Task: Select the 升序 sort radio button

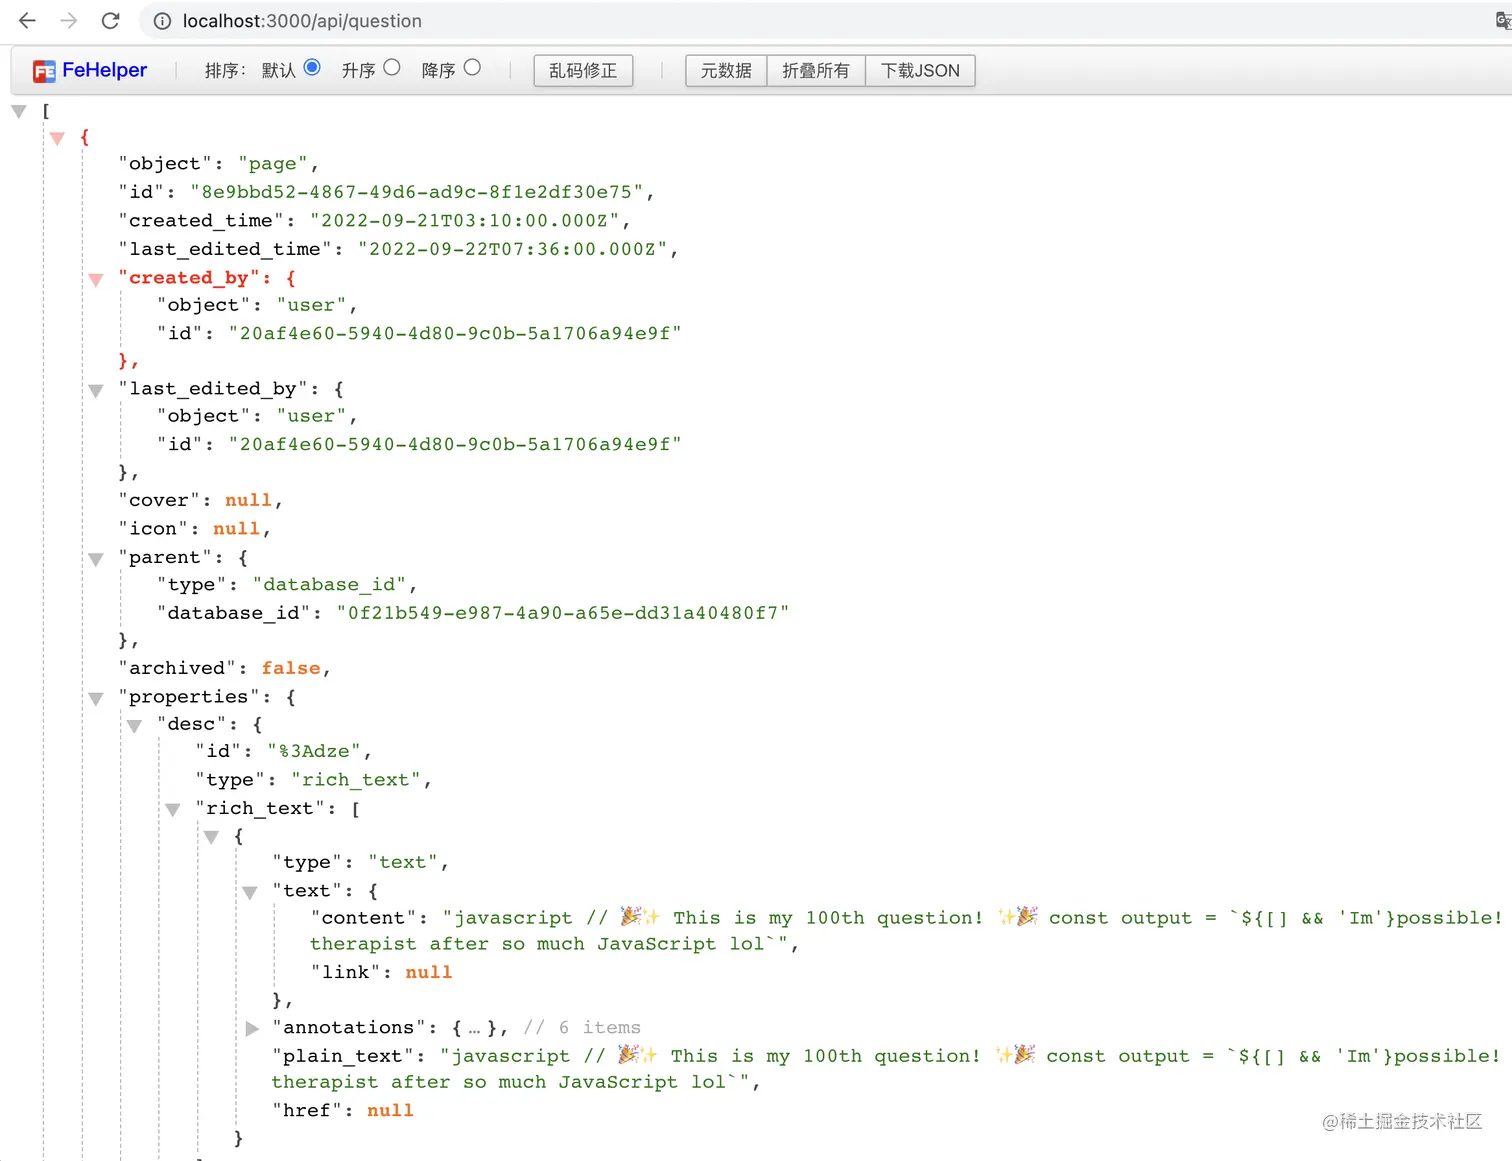Action: pyautogui.click(x=392, y=67)
